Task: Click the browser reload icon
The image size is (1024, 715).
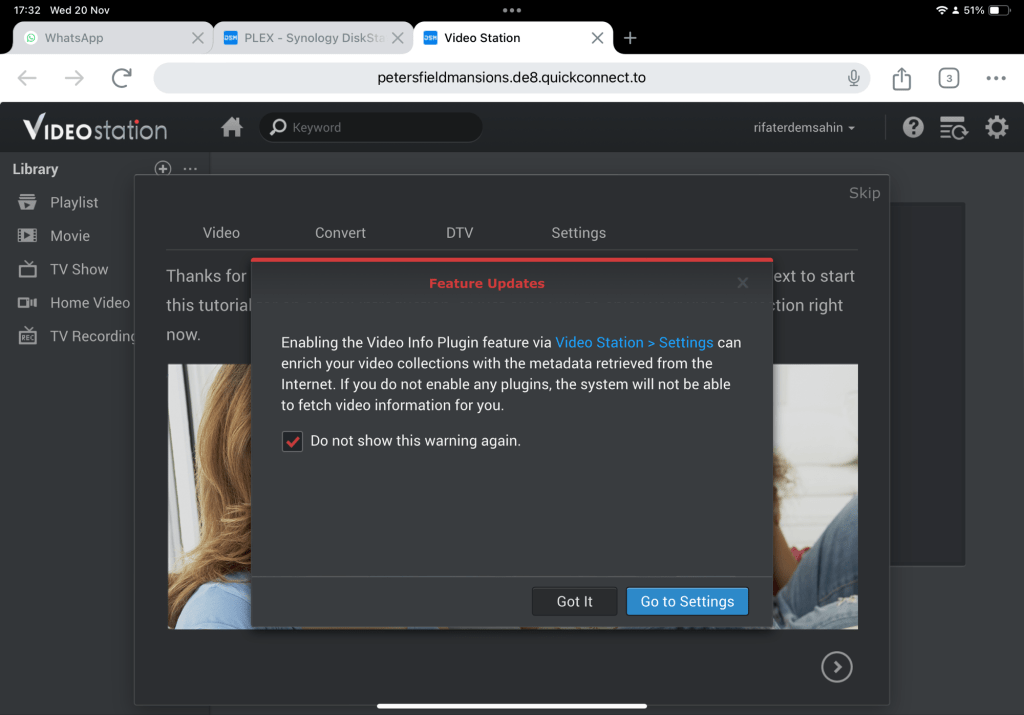Action: click(121, 78)
